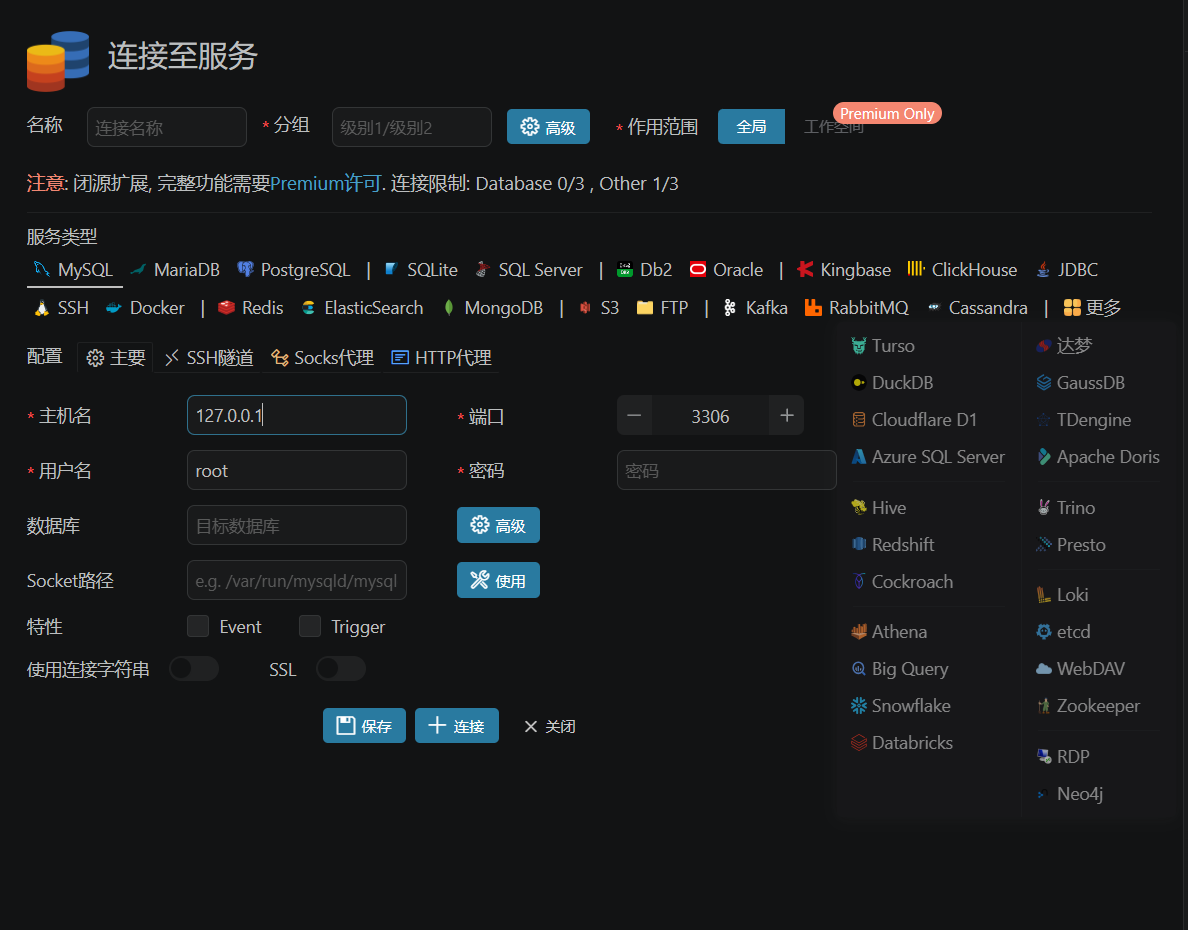Choose DuckDB from the more list
1188x930 pixels.
coord(892,383)
